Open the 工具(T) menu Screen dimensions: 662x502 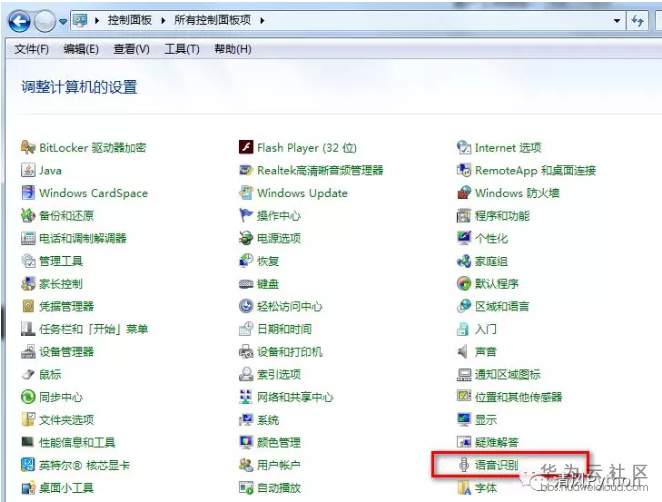pos(182,49)
